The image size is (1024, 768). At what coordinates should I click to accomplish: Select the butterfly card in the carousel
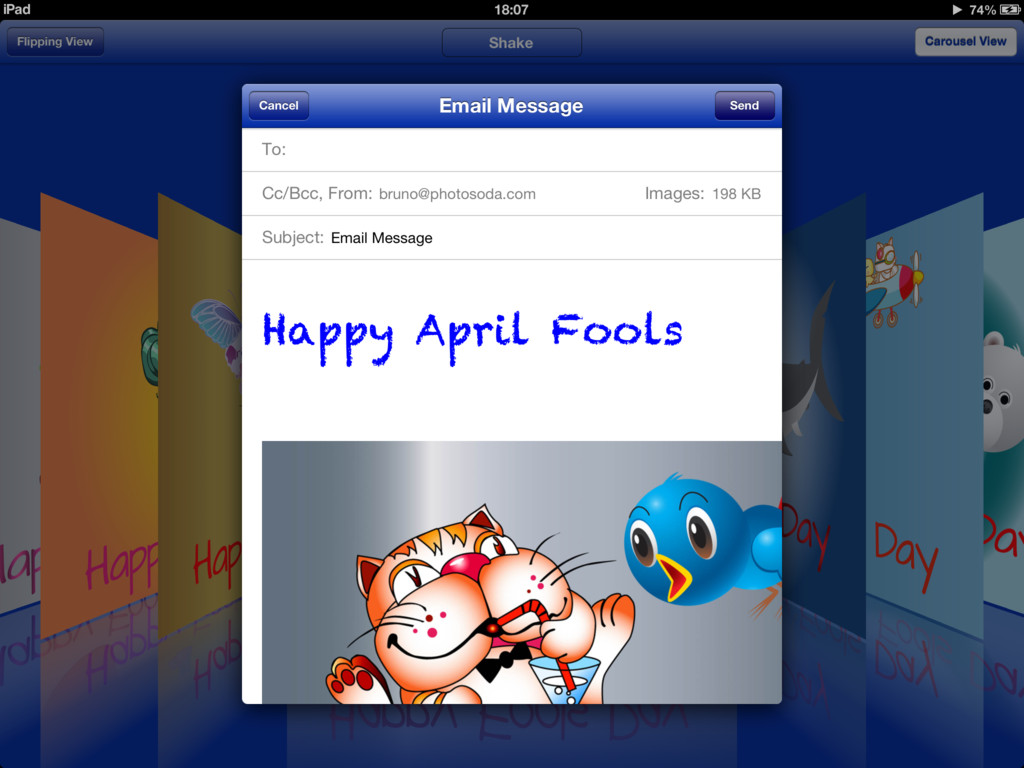point(200,415)
